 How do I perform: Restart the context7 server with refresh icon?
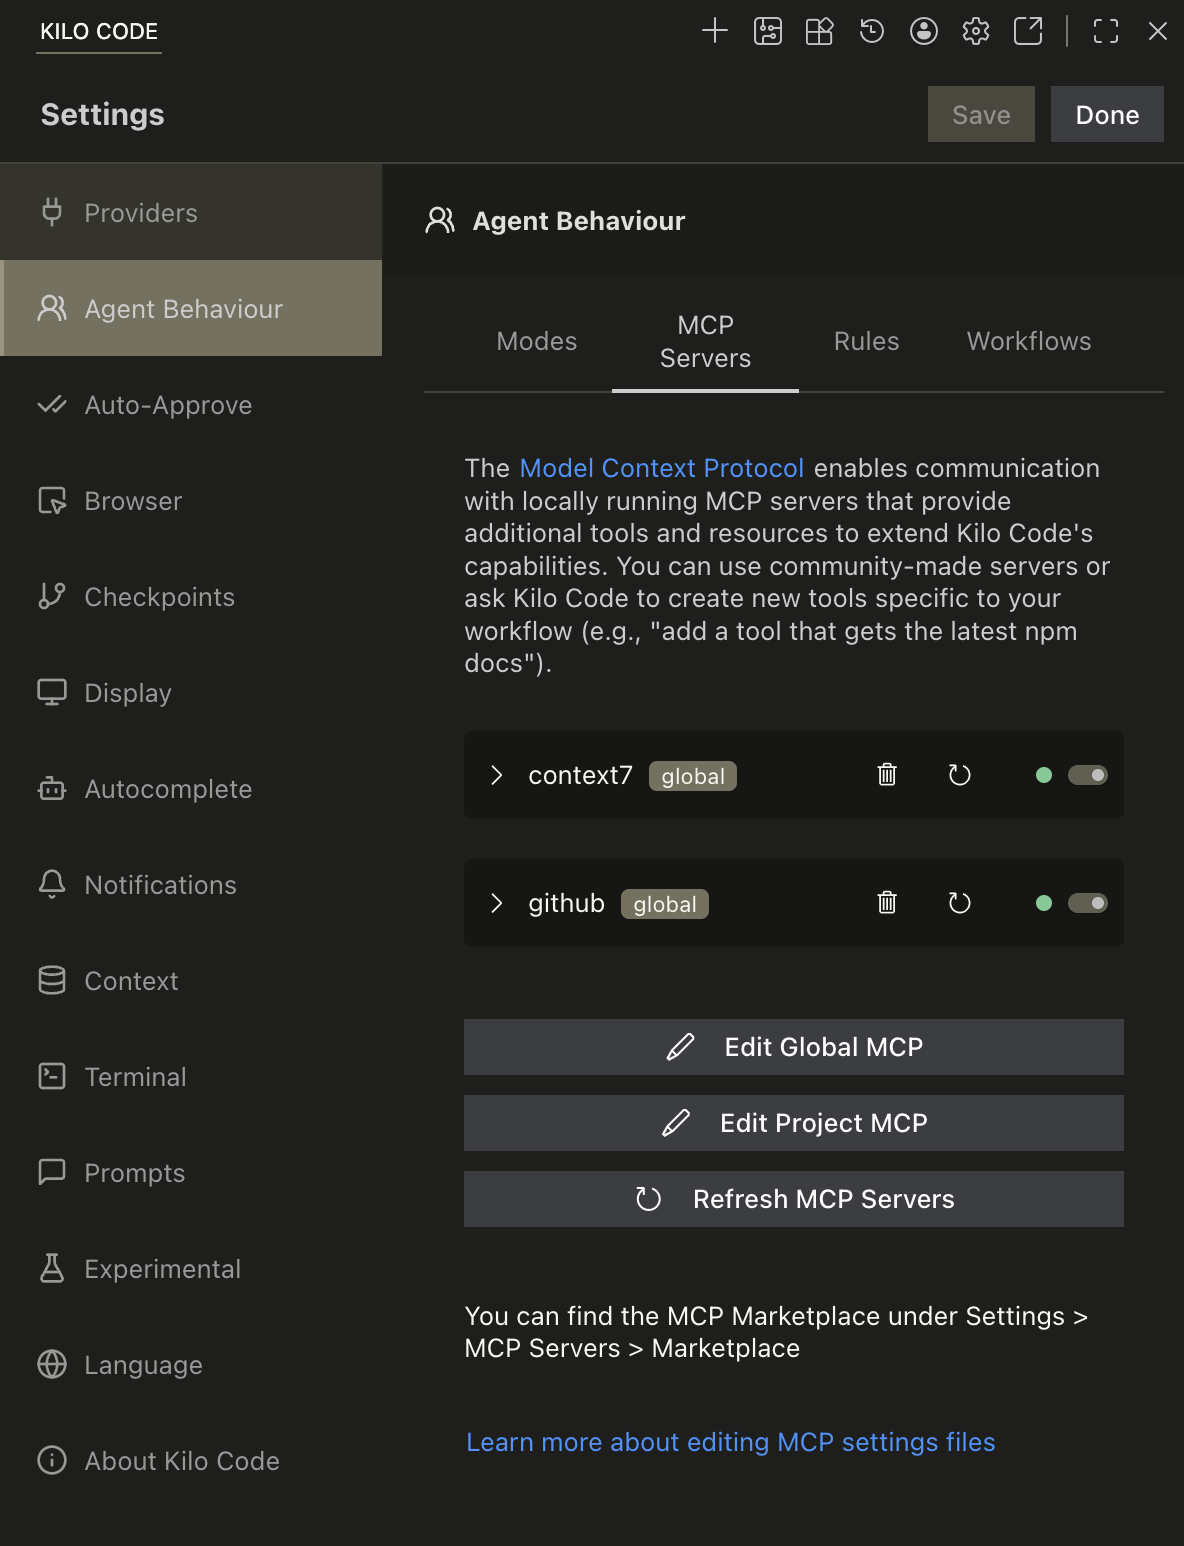point(959,775)
